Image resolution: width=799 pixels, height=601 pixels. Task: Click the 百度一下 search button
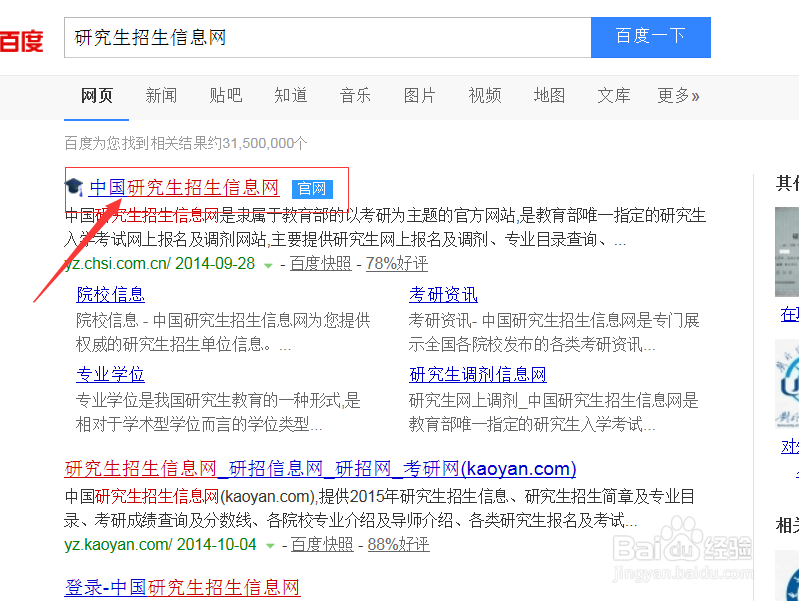[x=651, y=37]
